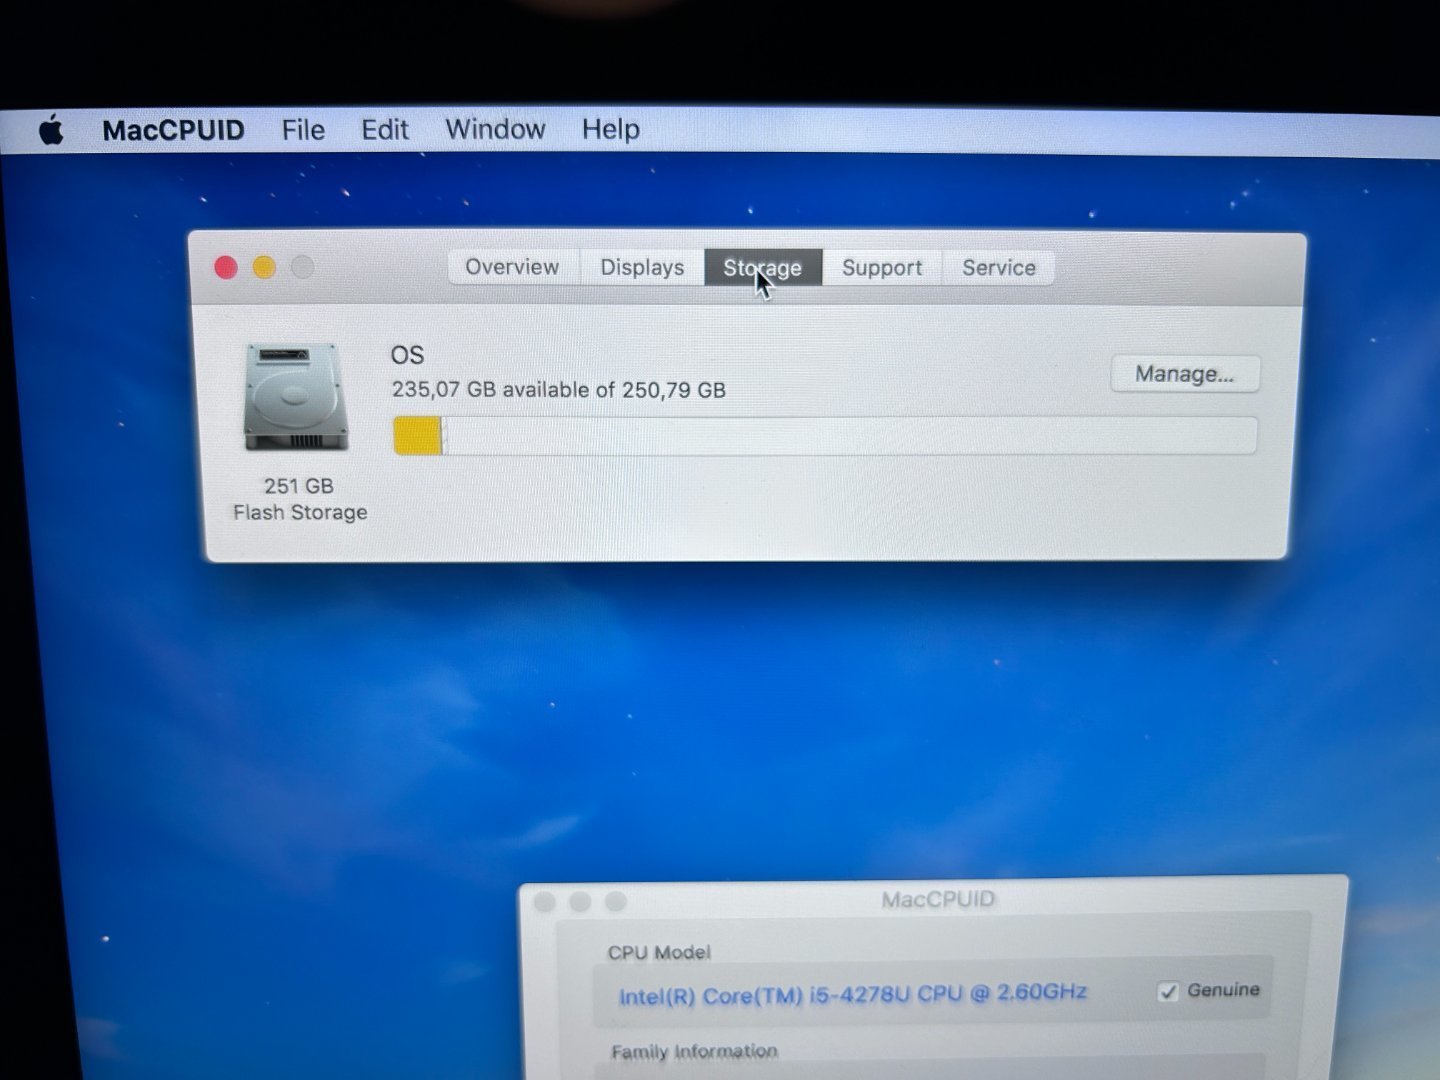Minimize the MacCPUID window
1440x1080 pixels.
[x=580, y=902]
